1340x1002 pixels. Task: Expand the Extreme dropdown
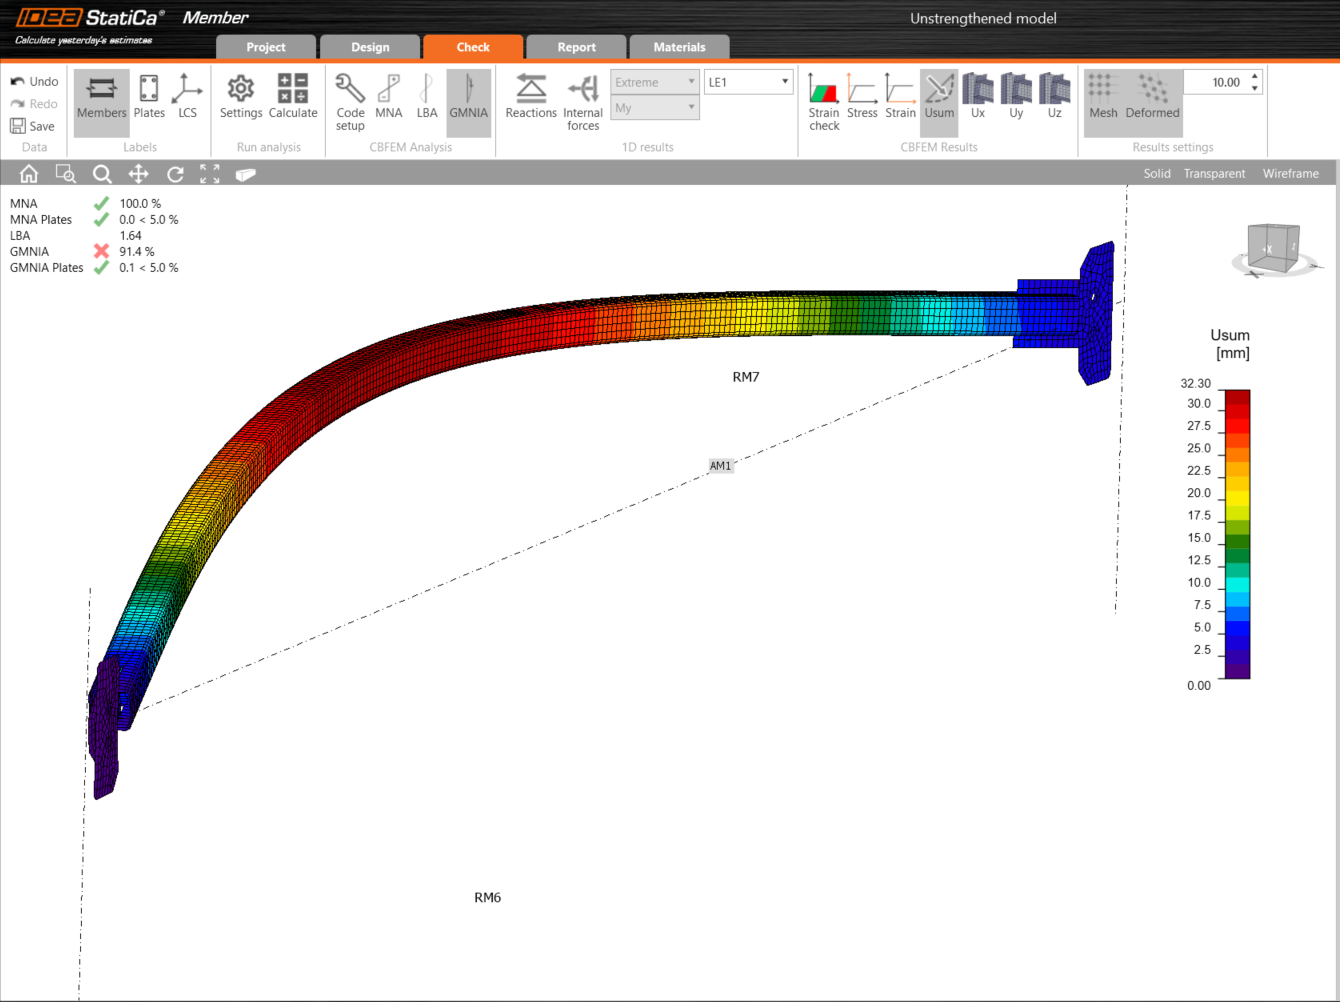tap(655, 82)
